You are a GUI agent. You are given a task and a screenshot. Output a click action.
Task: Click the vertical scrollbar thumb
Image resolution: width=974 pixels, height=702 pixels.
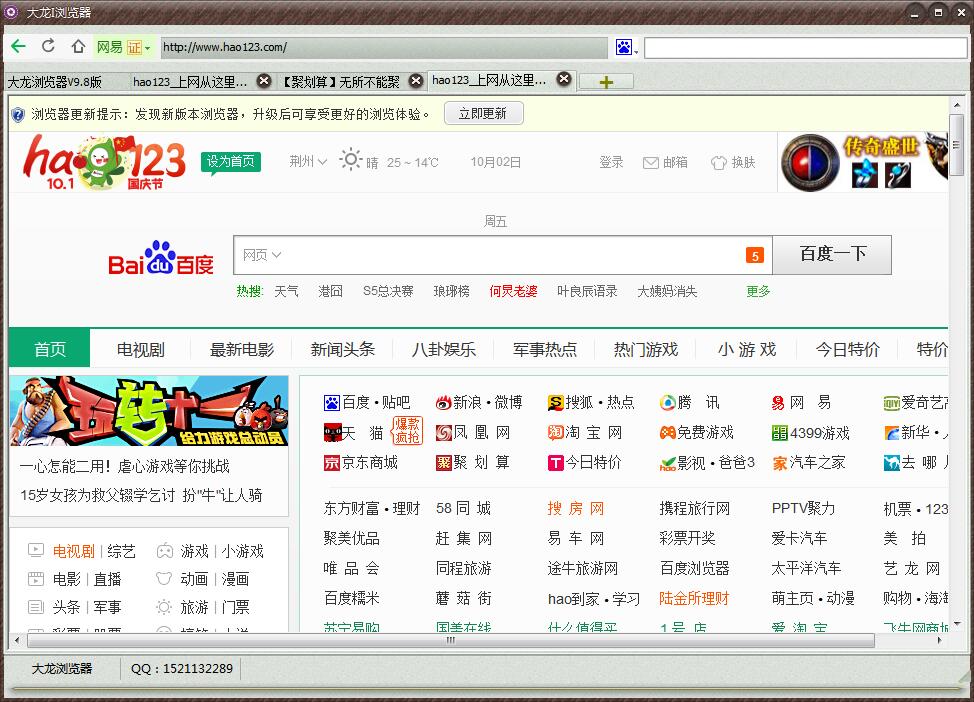pos(957,146)
